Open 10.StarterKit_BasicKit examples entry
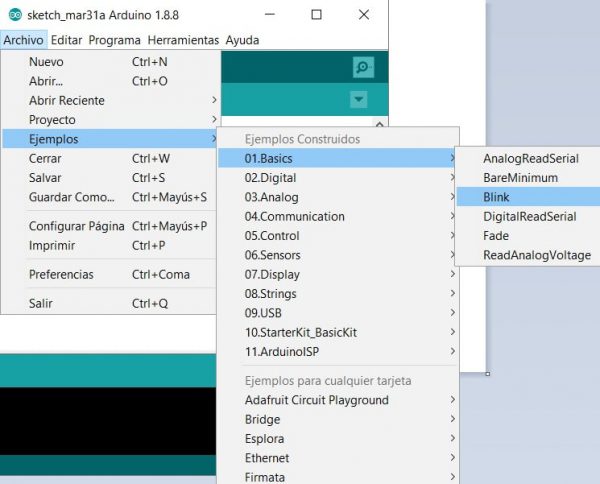Screen dimensions: 600x484 pos(338,332)
